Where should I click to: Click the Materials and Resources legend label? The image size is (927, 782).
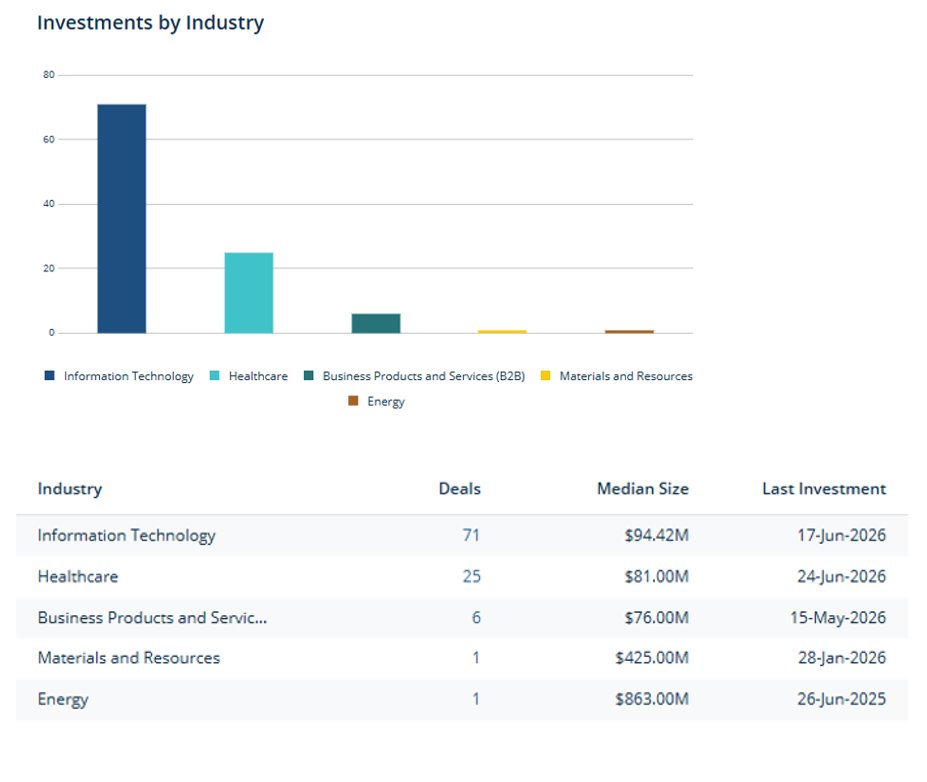626,376
